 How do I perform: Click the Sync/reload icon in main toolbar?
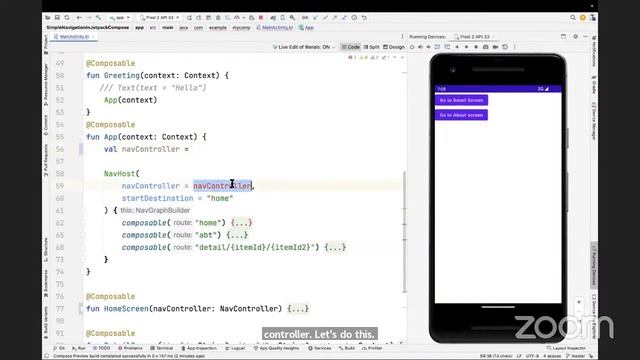pyautogui.click(x=67, y=18)
